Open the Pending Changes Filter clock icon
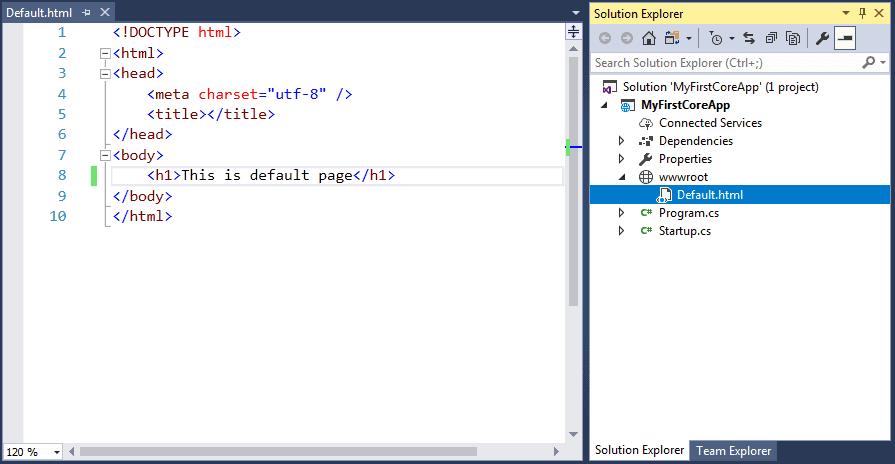 click(x=715, y=38)
